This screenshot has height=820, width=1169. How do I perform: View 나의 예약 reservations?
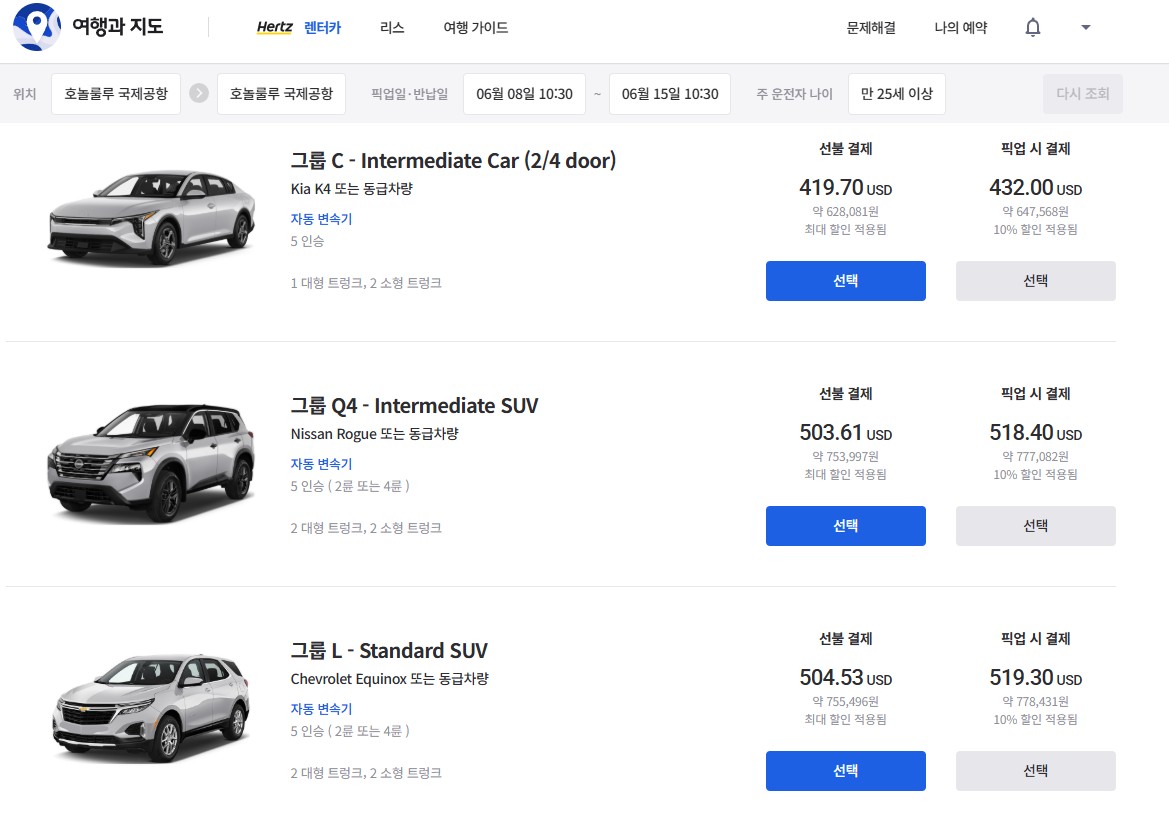click(x=961, y=28)
